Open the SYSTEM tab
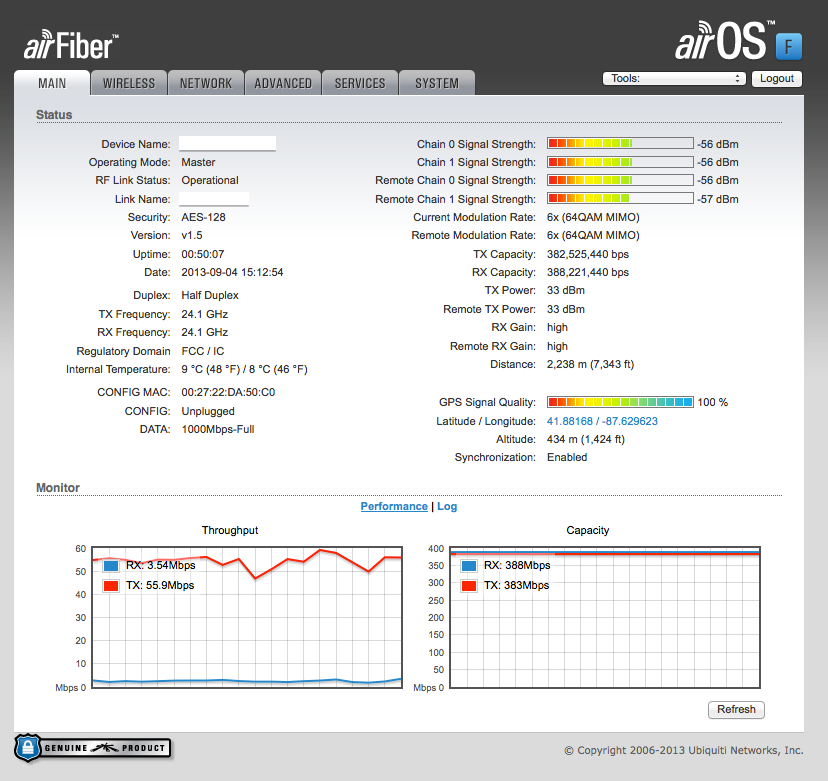This screenshot has height=781, width=828. (x=437, y=84)
